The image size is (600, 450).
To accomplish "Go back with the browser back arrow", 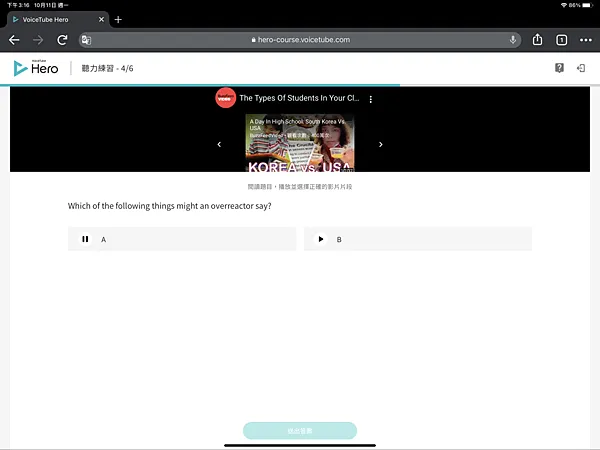I will click(14, 40).
